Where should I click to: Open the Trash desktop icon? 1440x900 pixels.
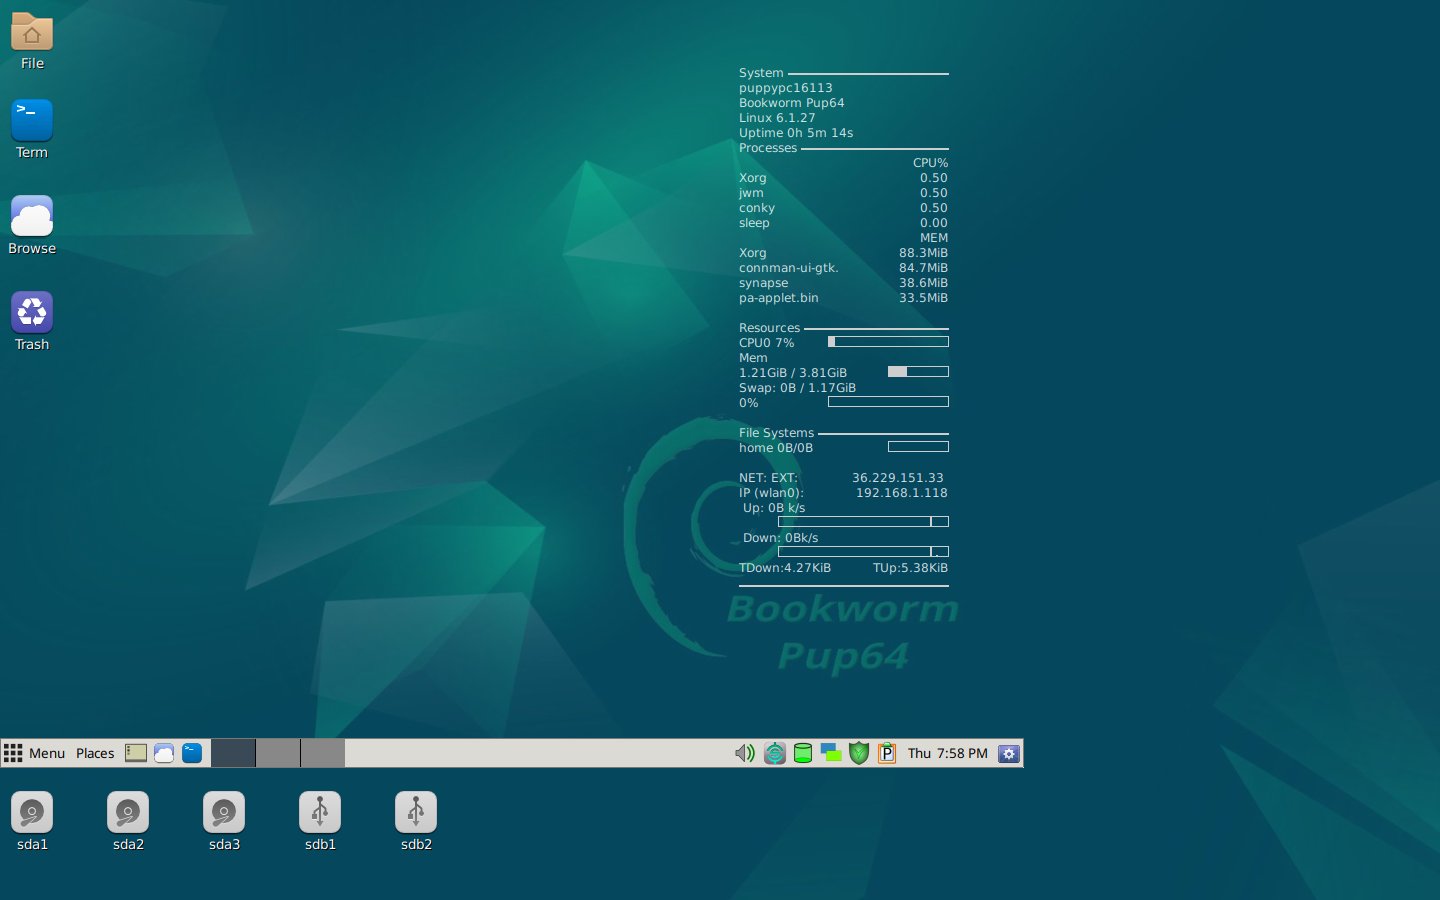[x=32, y=312]
